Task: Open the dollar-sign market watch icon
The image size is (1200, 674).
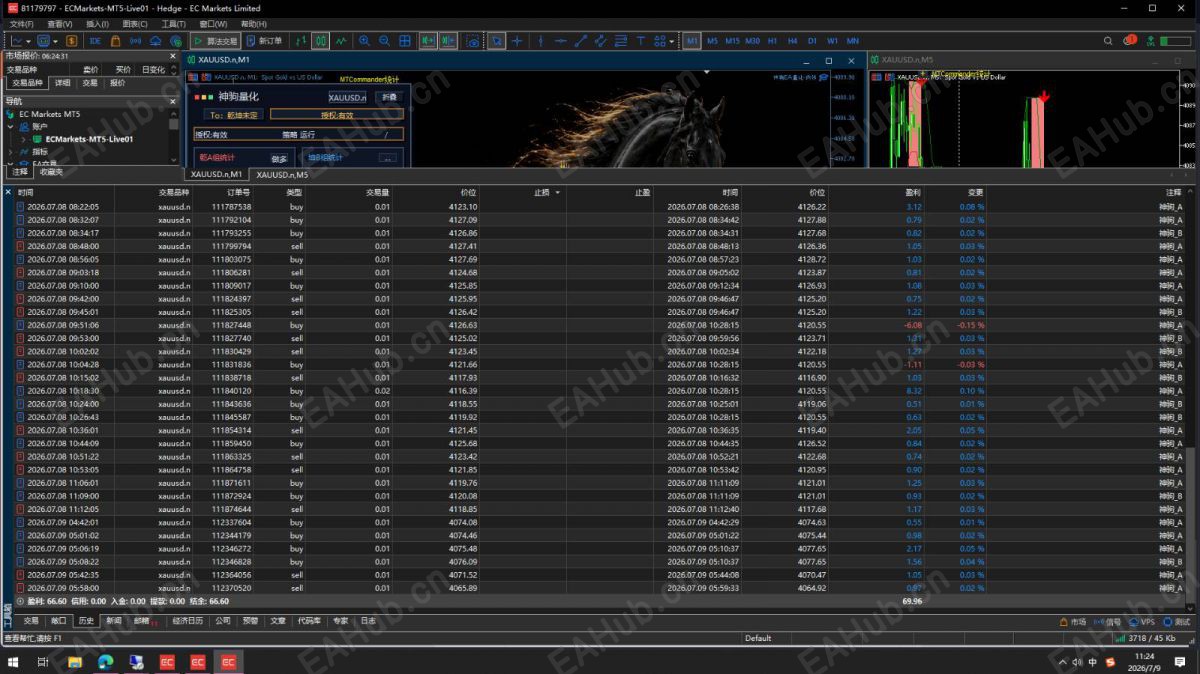Action: (x=72, y=41)
